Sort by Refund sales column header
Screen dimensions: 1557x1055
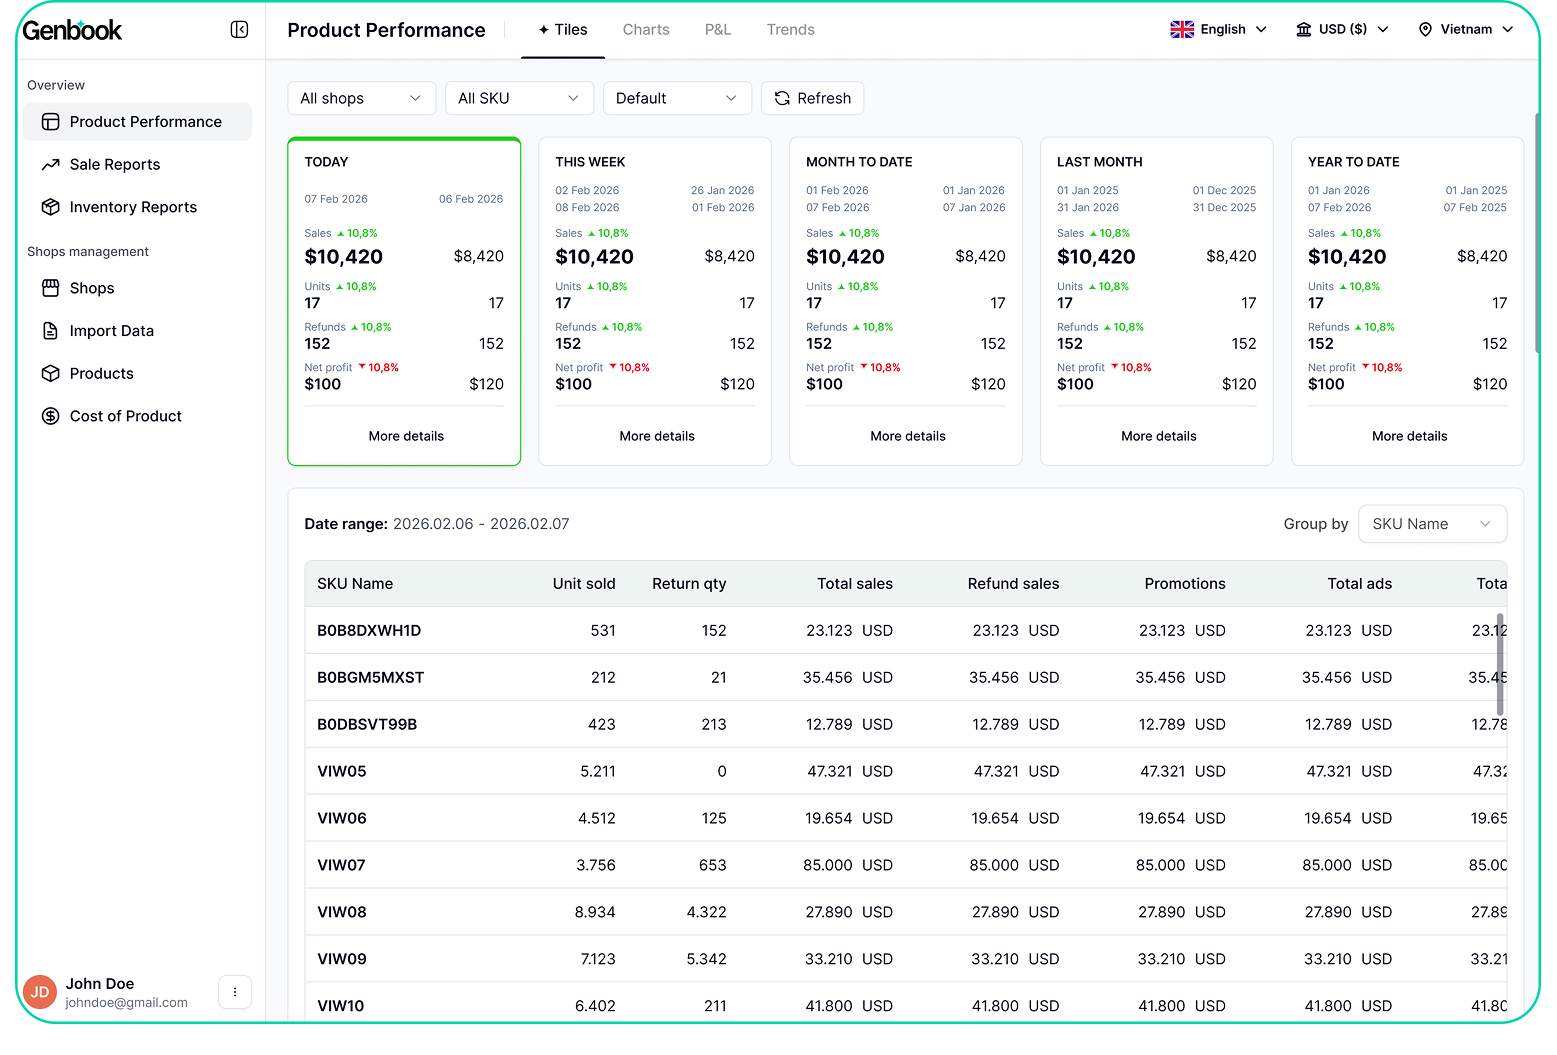point(1013,584)
